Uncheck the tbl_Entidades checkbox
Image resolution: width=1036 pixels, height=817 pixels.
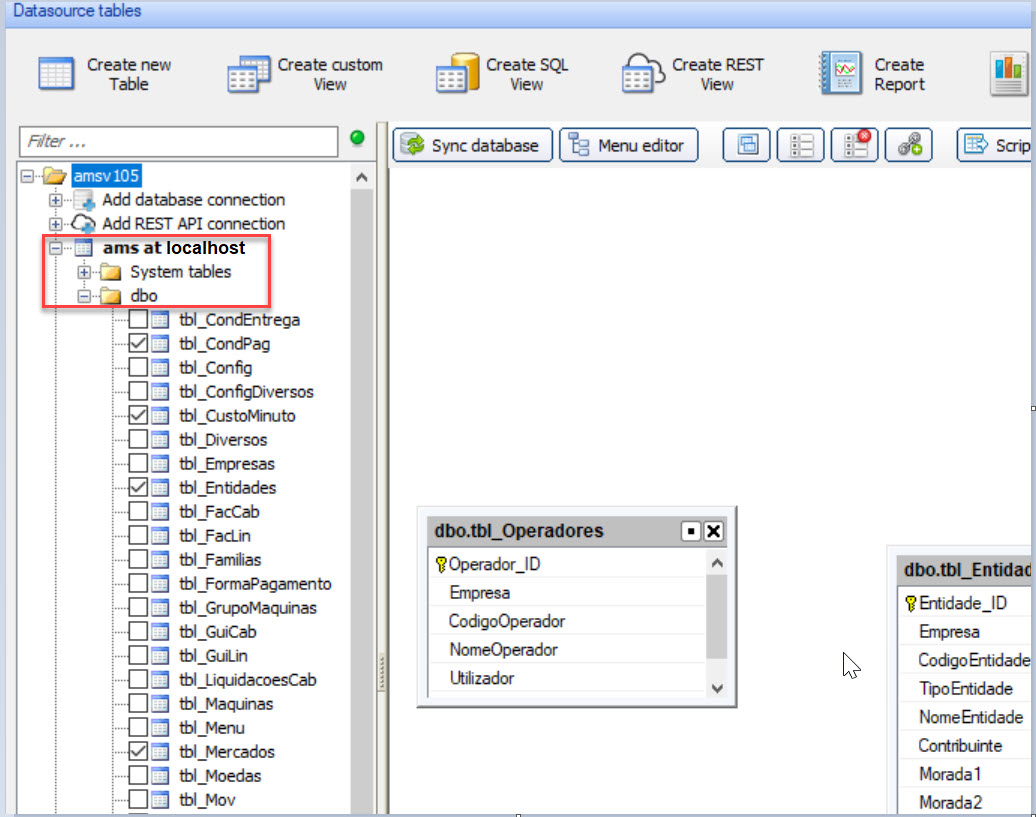(x=138, y=487)
